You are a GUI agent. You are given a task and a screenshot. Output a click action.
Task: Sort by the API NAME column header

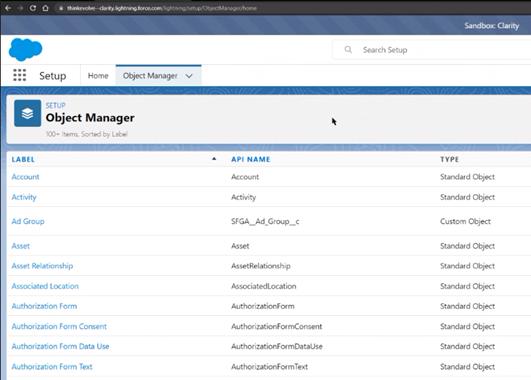coord(251,159)
